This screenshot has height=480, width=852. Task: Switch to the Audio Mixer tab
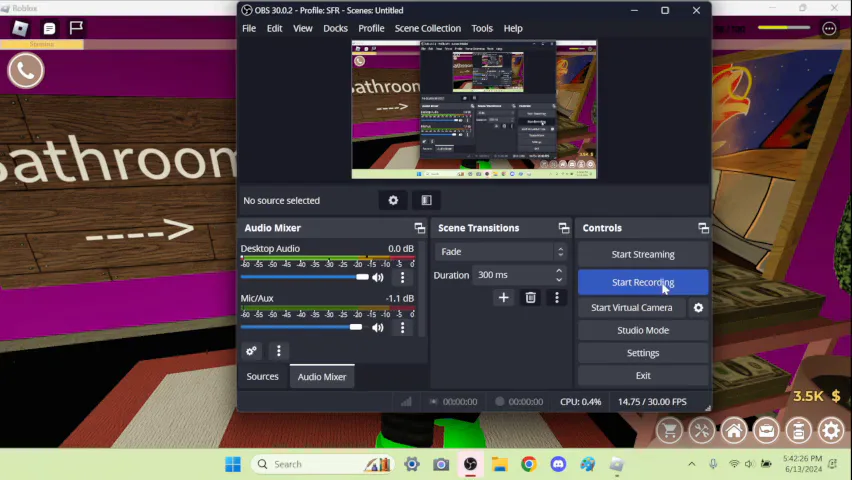coord(322,377)
